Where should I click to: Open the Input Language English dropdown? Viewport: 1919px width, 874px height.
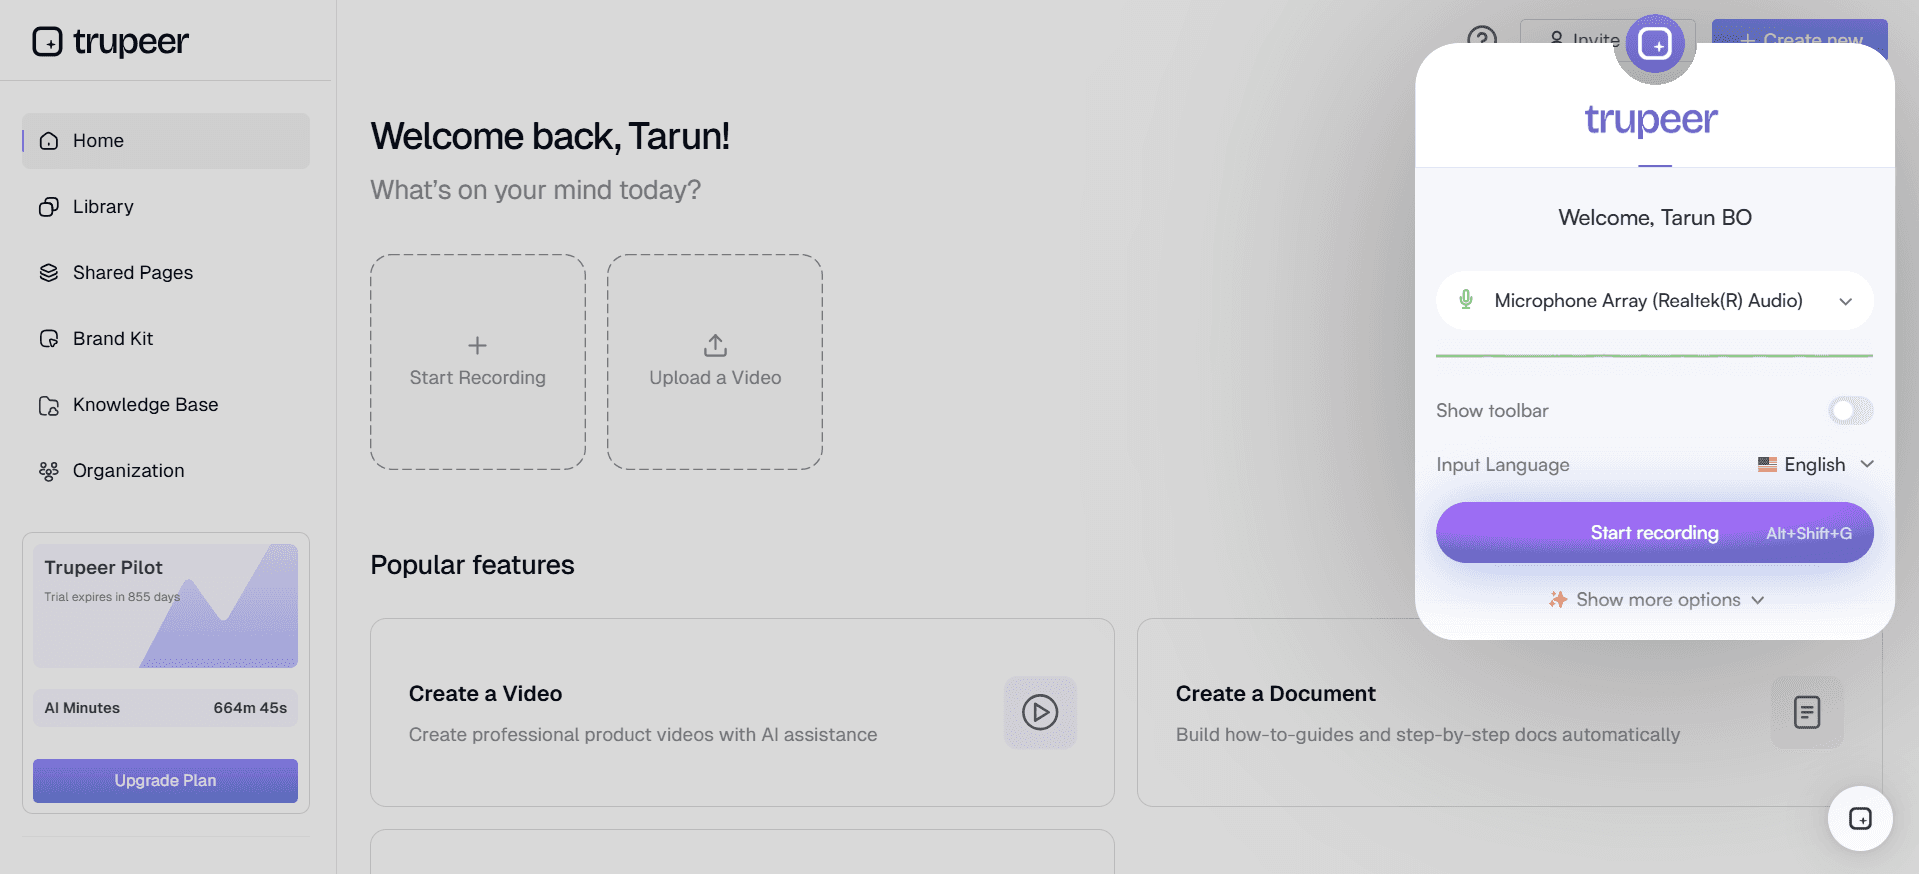click(x=1815, y=465)
